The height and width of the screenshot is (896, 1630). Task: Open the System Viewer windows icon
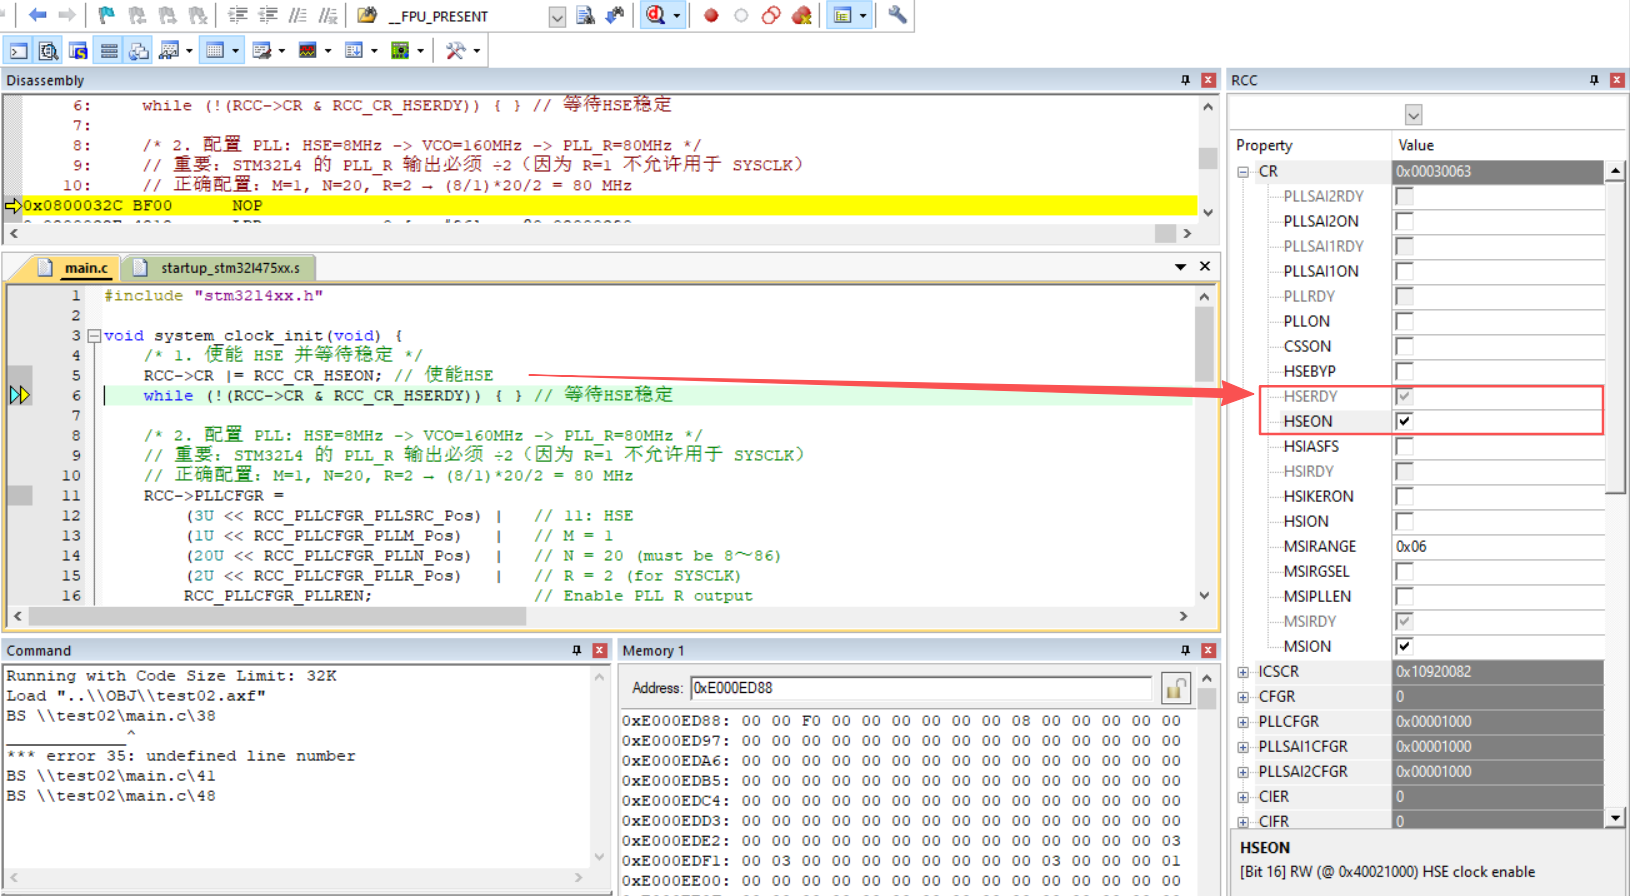pyautogui.click(x=400, y=50)
